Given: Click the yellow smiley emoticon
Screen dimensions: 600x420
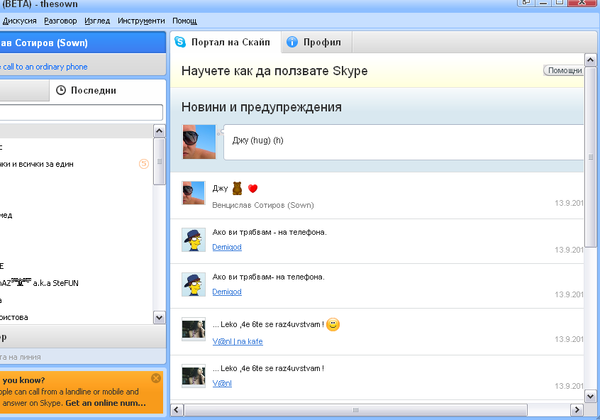Looking at the screenshot, I should [x=333, y=324].
